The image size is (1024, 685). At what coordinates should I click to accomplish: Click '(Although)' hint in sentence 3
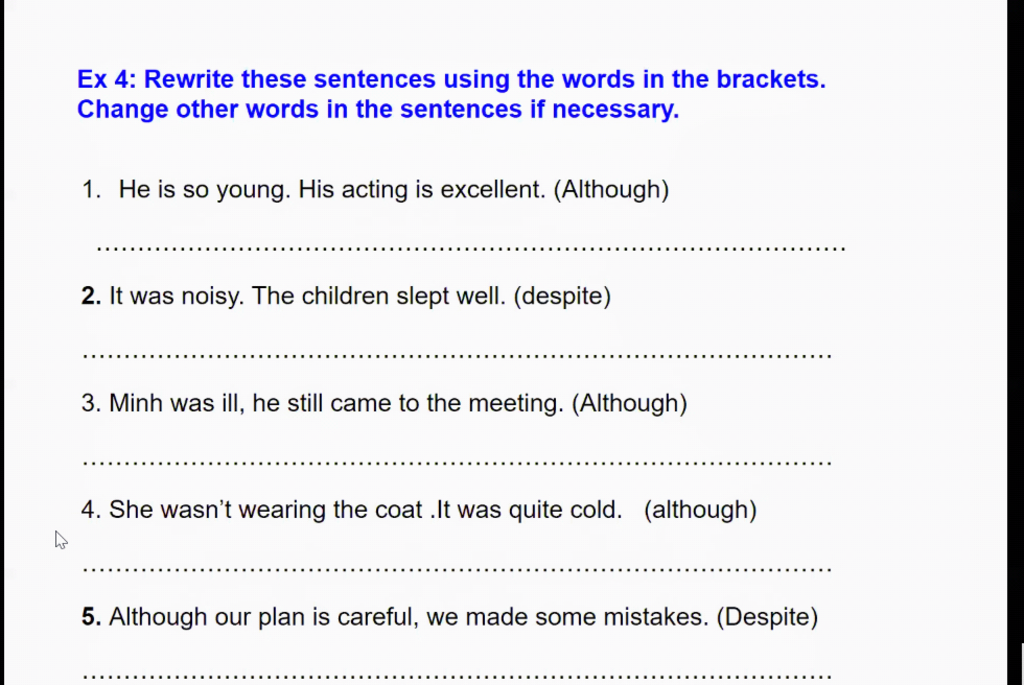click(x=630, y=404)
